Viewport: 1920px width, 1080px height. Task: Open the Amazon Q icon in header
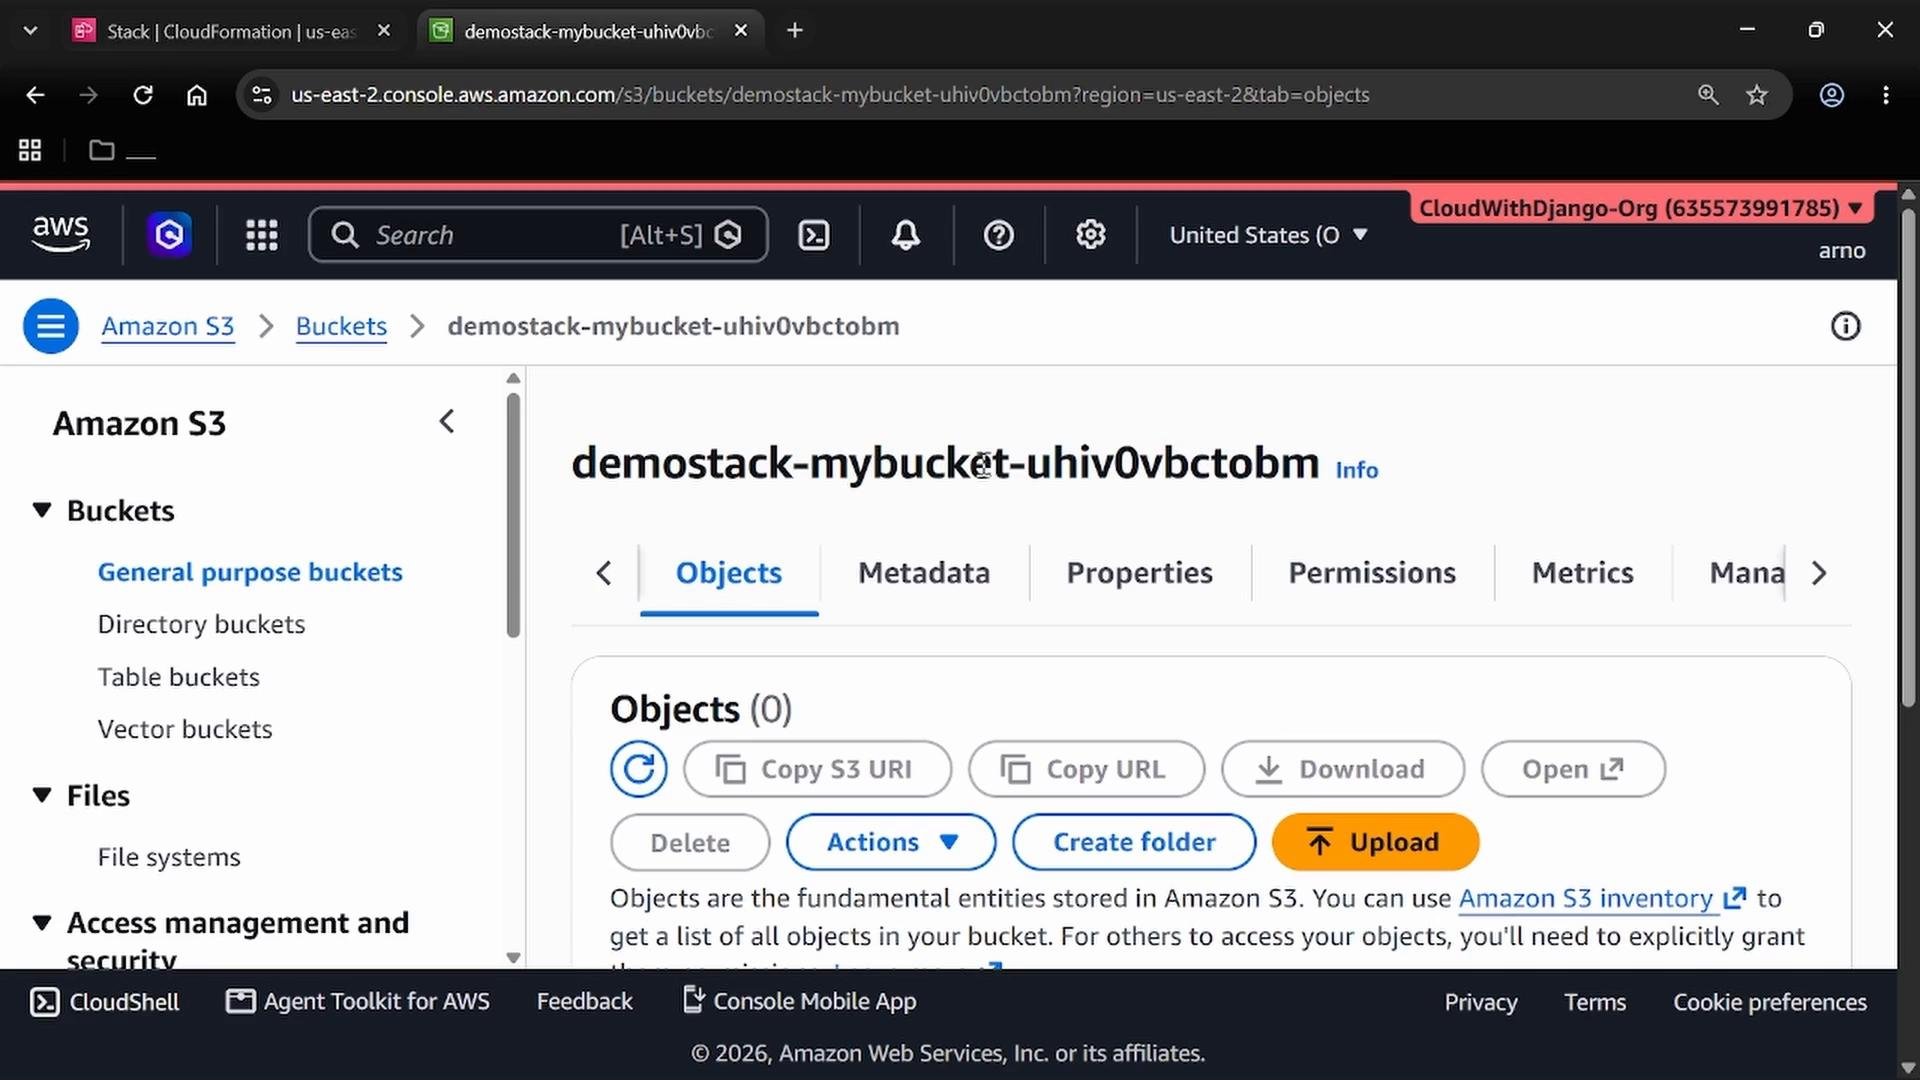coord(169,235)
